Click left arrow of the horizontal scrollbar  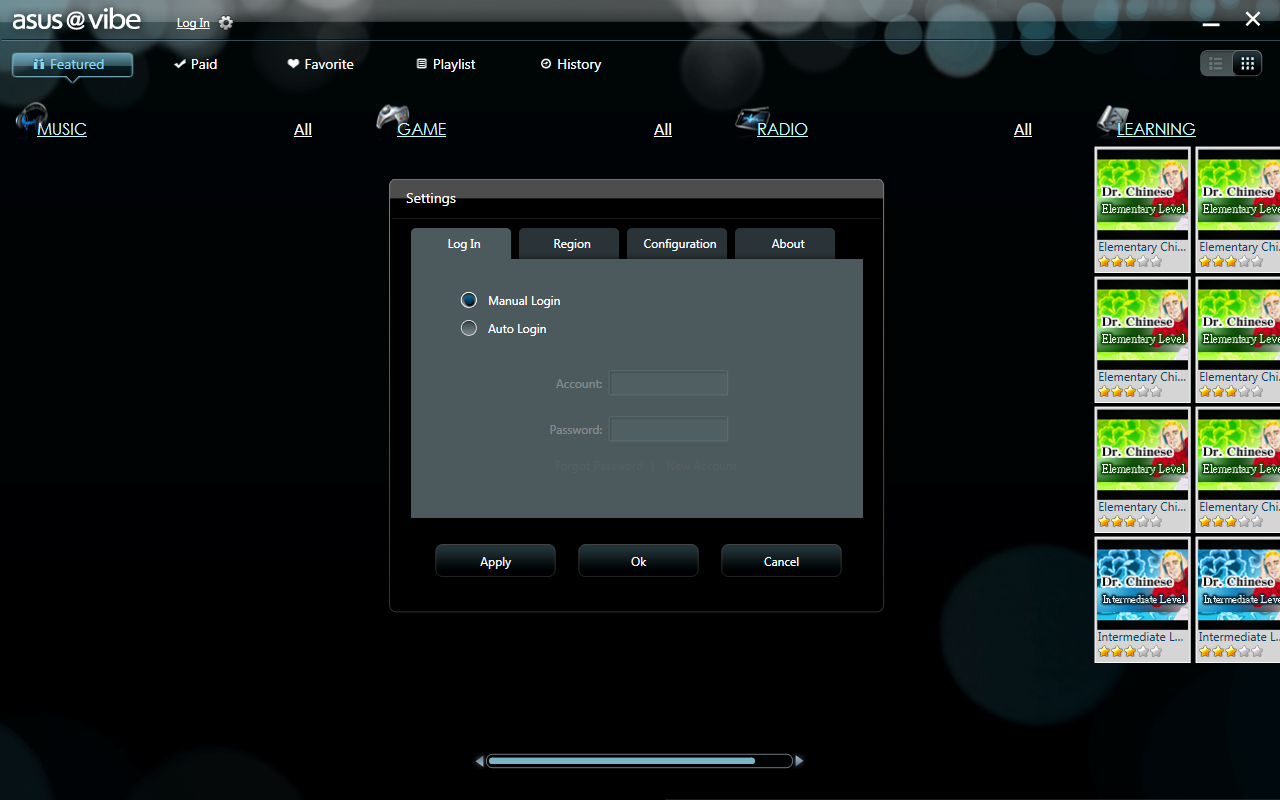coord(480,761)
